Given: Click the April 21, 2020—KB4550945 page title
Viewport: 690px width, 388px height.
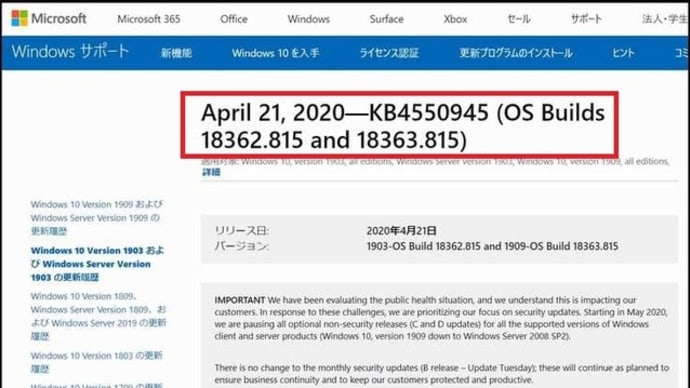Looking at the screenshot, I should point(403,126).
